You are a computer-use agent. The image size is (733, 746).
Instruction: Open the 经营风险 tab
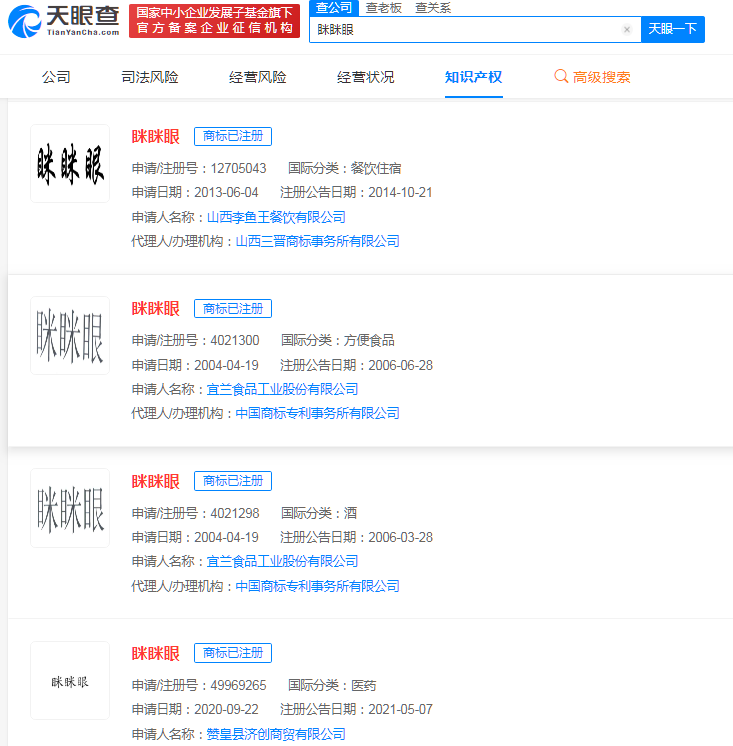tap(258, 77)
